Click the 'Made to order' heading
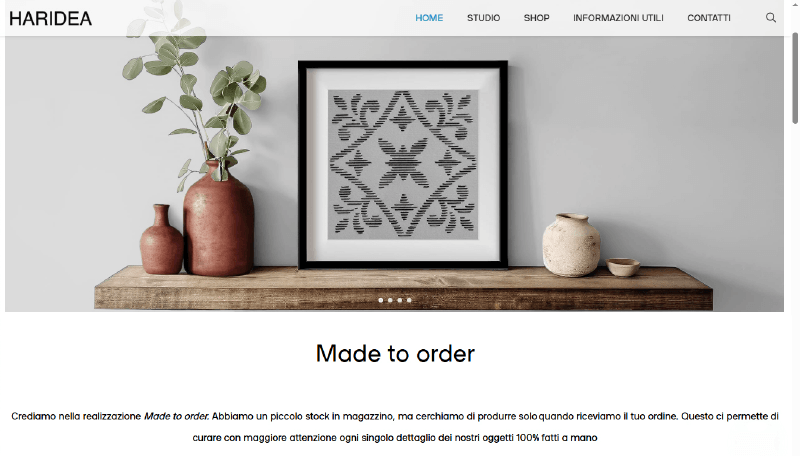 (x=395, y=353)
